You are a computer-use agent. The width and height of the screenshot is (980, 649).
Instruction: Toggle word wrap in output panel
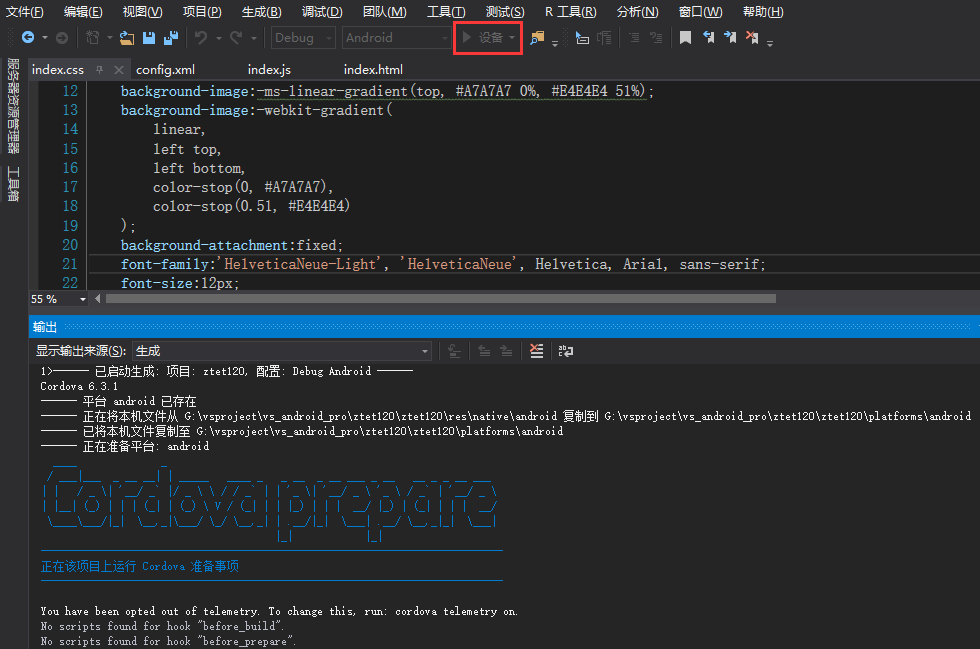[x=566, y=351]
